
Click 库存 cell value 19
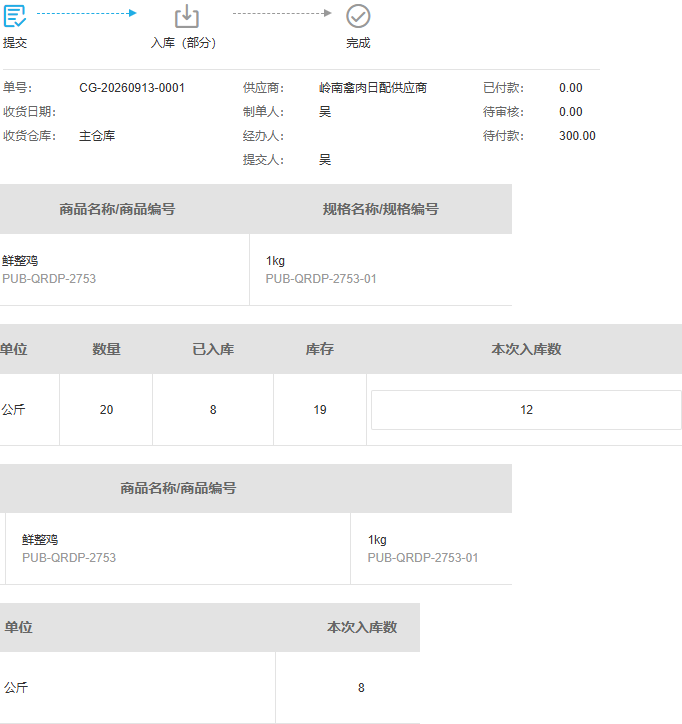click(x=320, y=410)
